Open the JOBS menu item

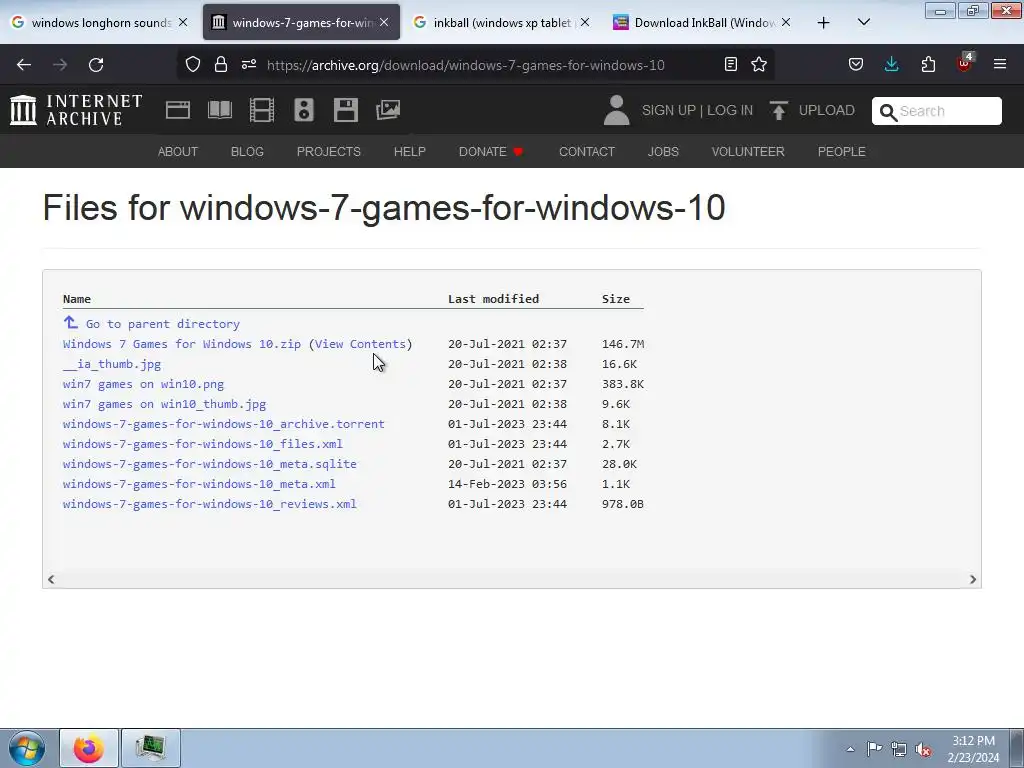point(663,152)
